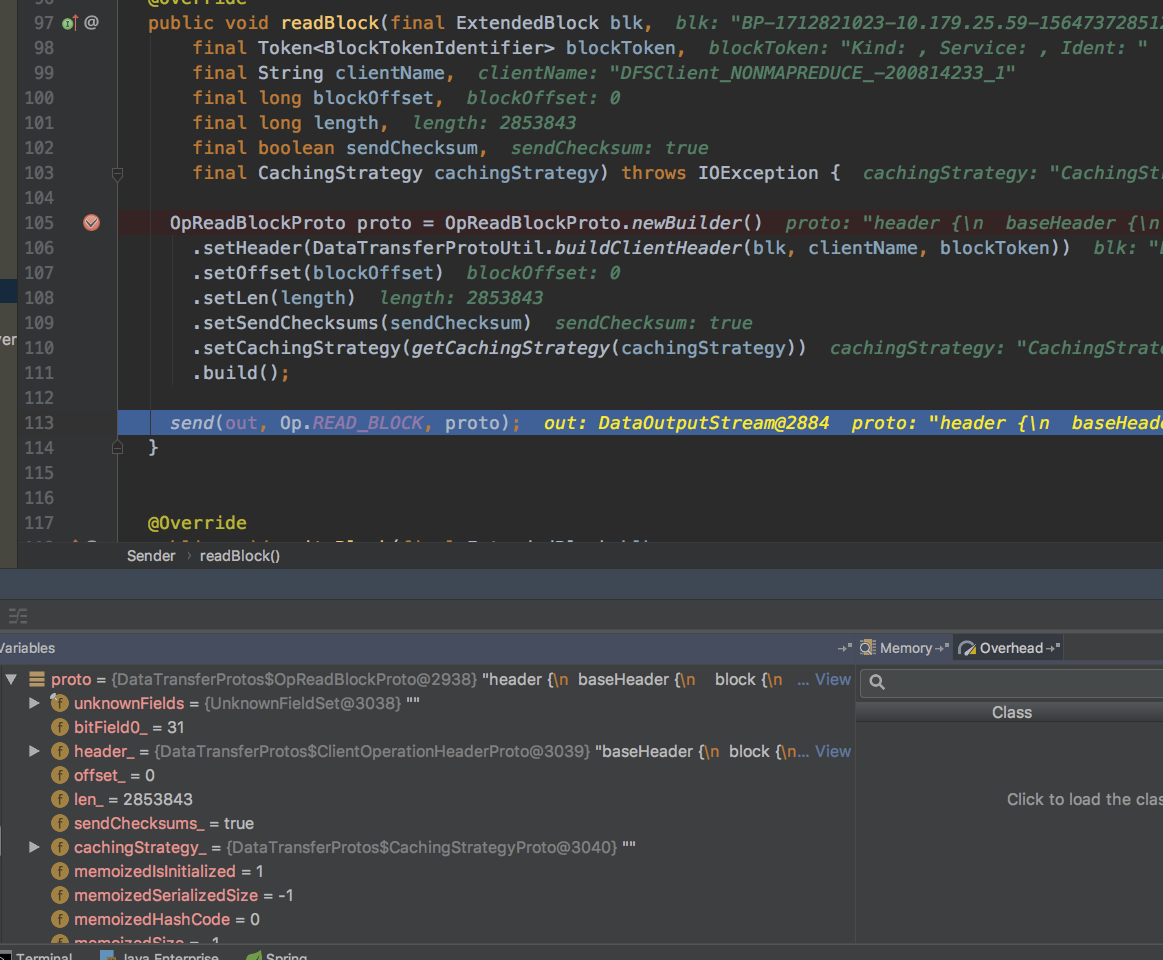This screenshot has height=960, width=1163.
Task: Click the field icon of len_
Action: pyautogui.click(x=59, y=799)
